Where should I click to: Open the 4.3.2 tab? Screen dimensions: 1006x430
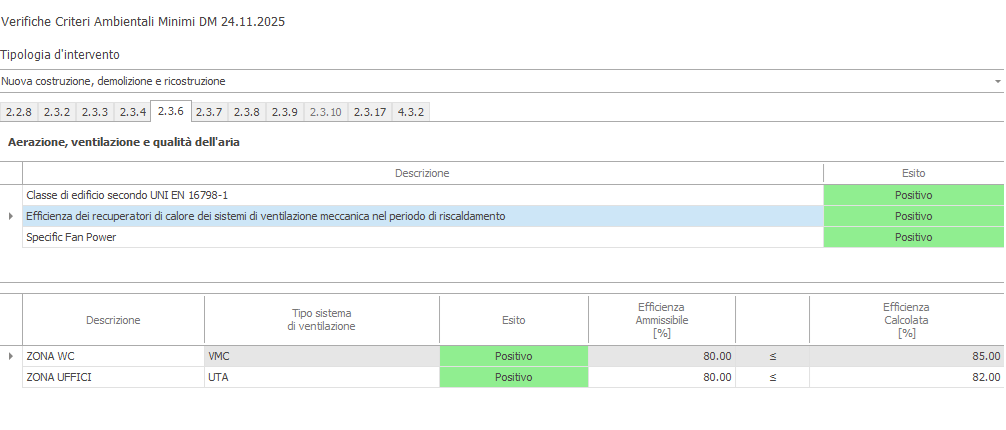point(411,112)
